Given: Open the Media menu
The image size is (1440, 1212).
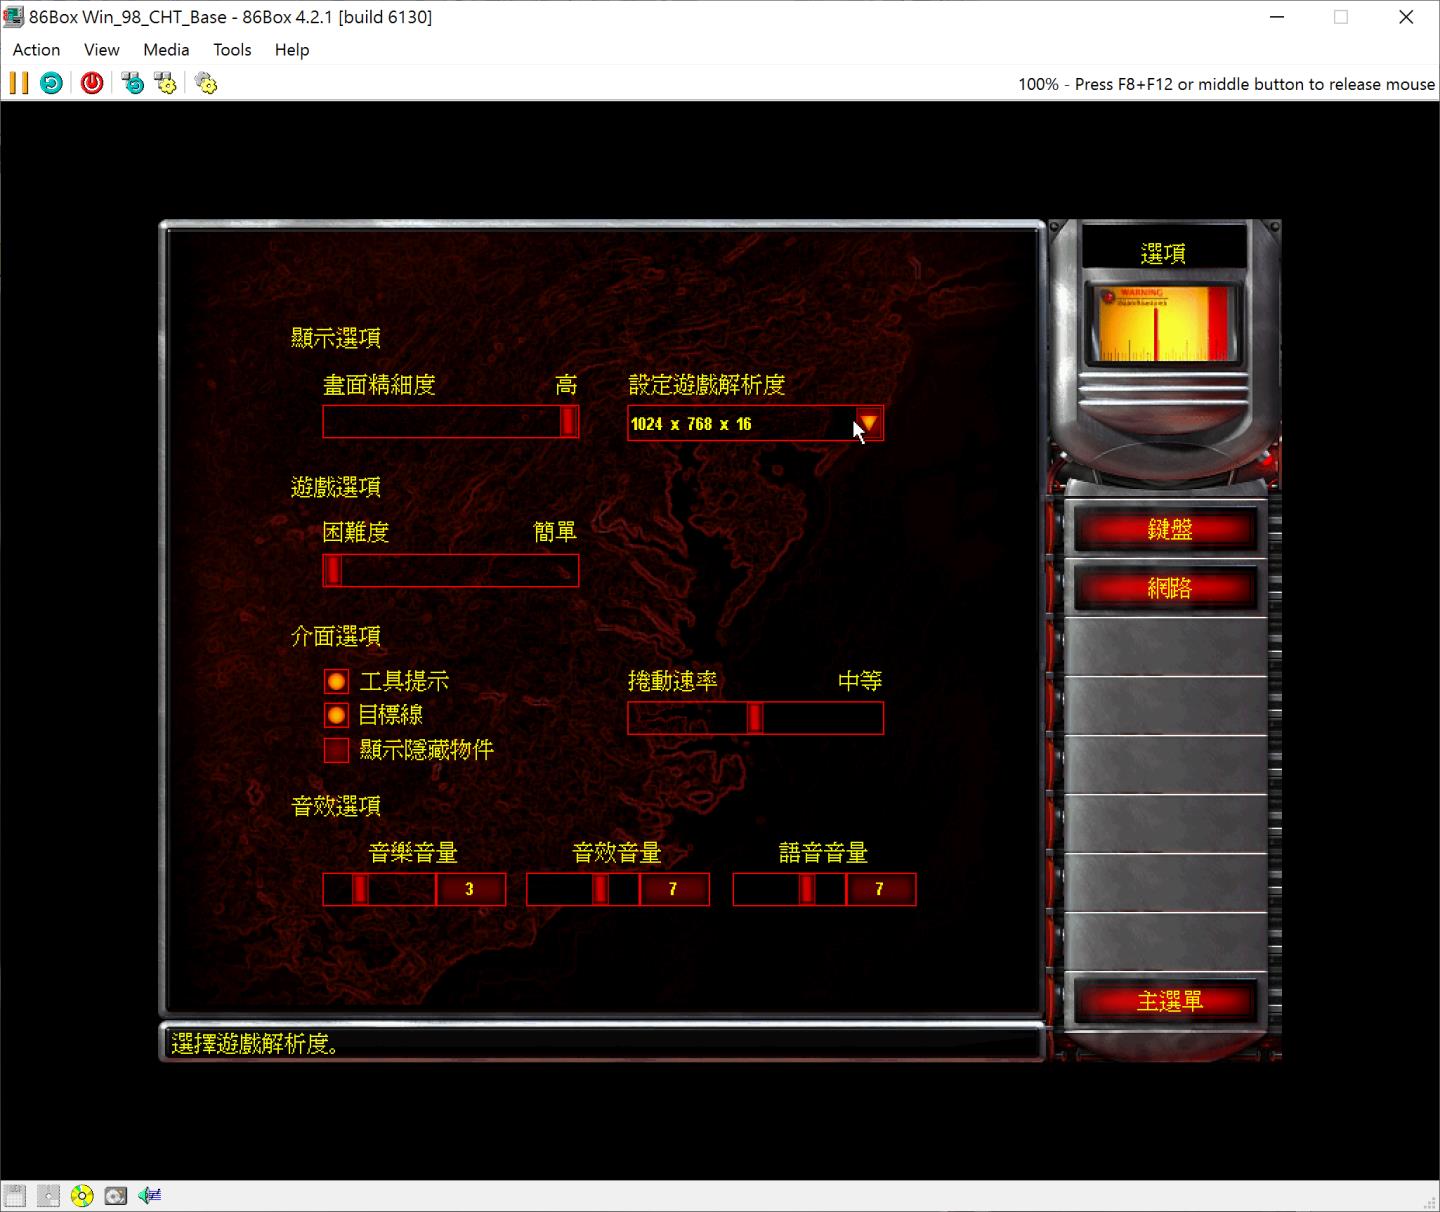Looking at the screenshot, I should 166,49.
